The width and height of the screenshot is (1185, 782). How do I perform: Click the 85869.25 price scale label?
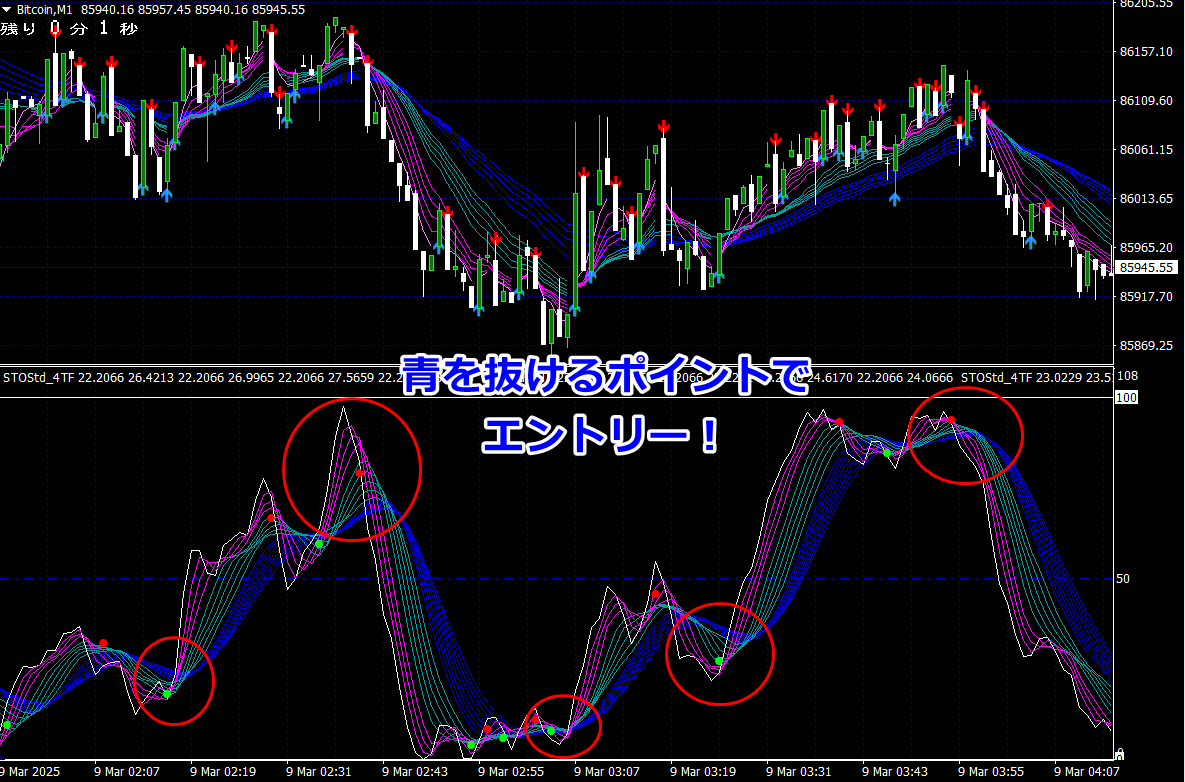1146,345
